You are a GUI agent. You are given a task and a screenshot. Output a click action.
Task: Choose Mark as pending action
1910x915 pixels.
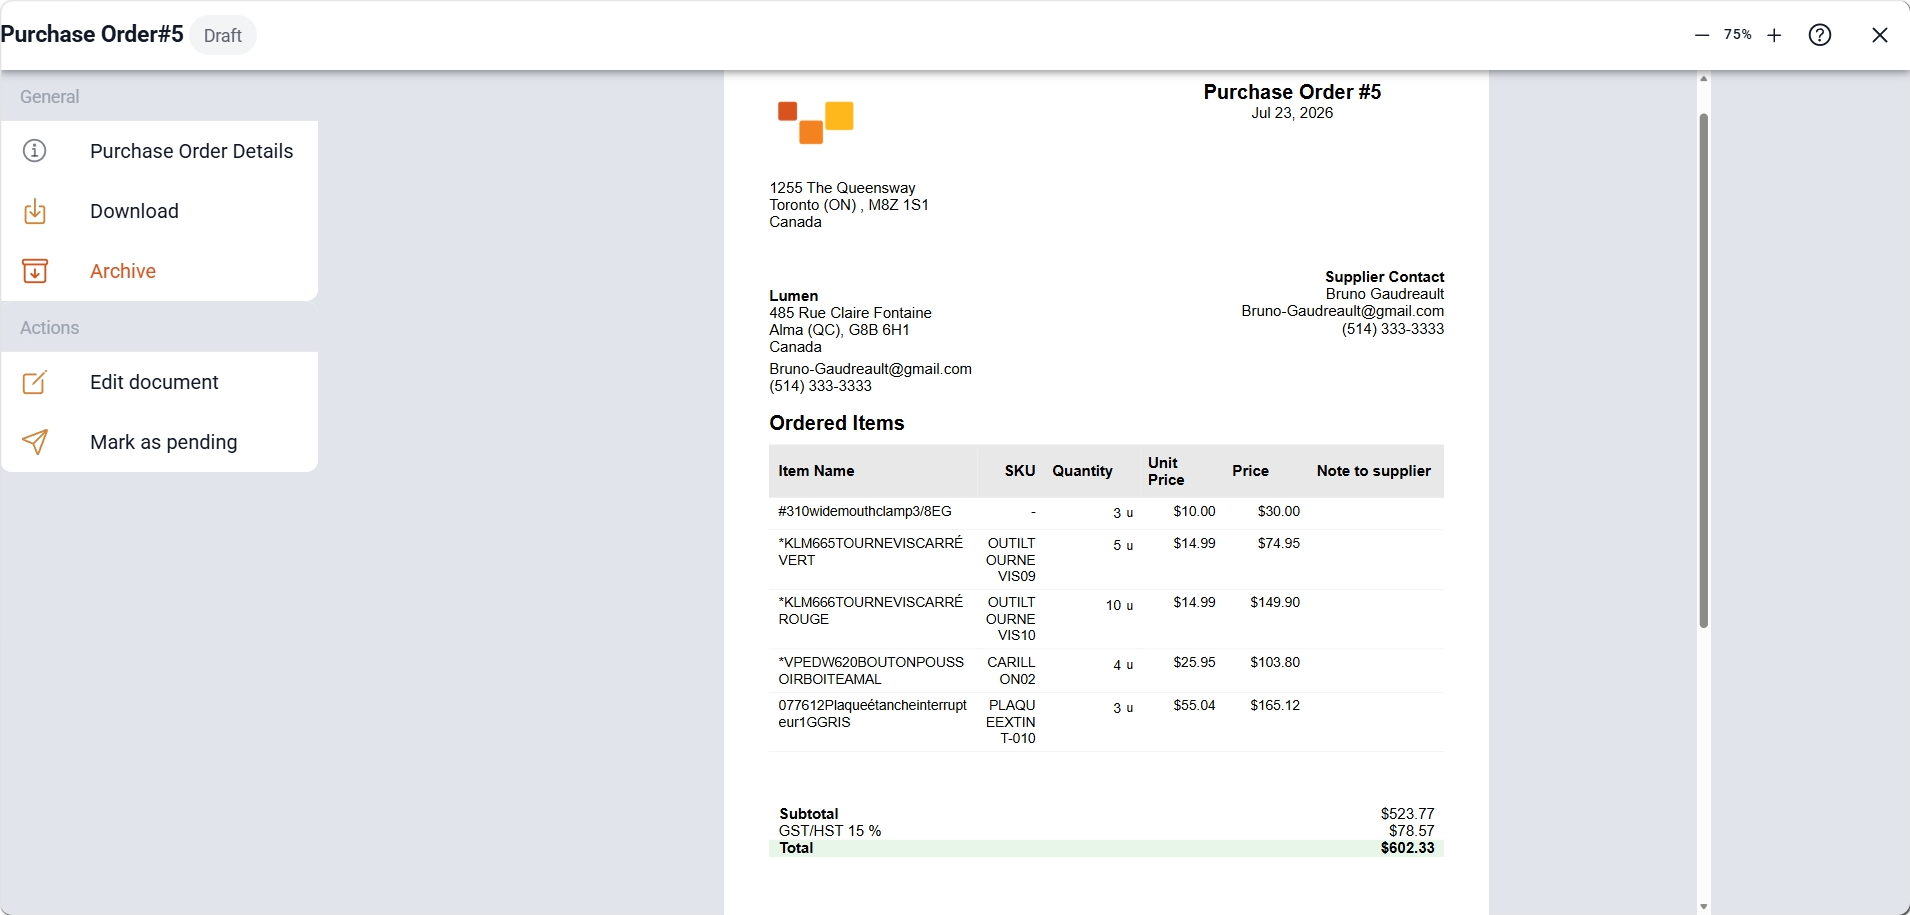tap(160, 442)
